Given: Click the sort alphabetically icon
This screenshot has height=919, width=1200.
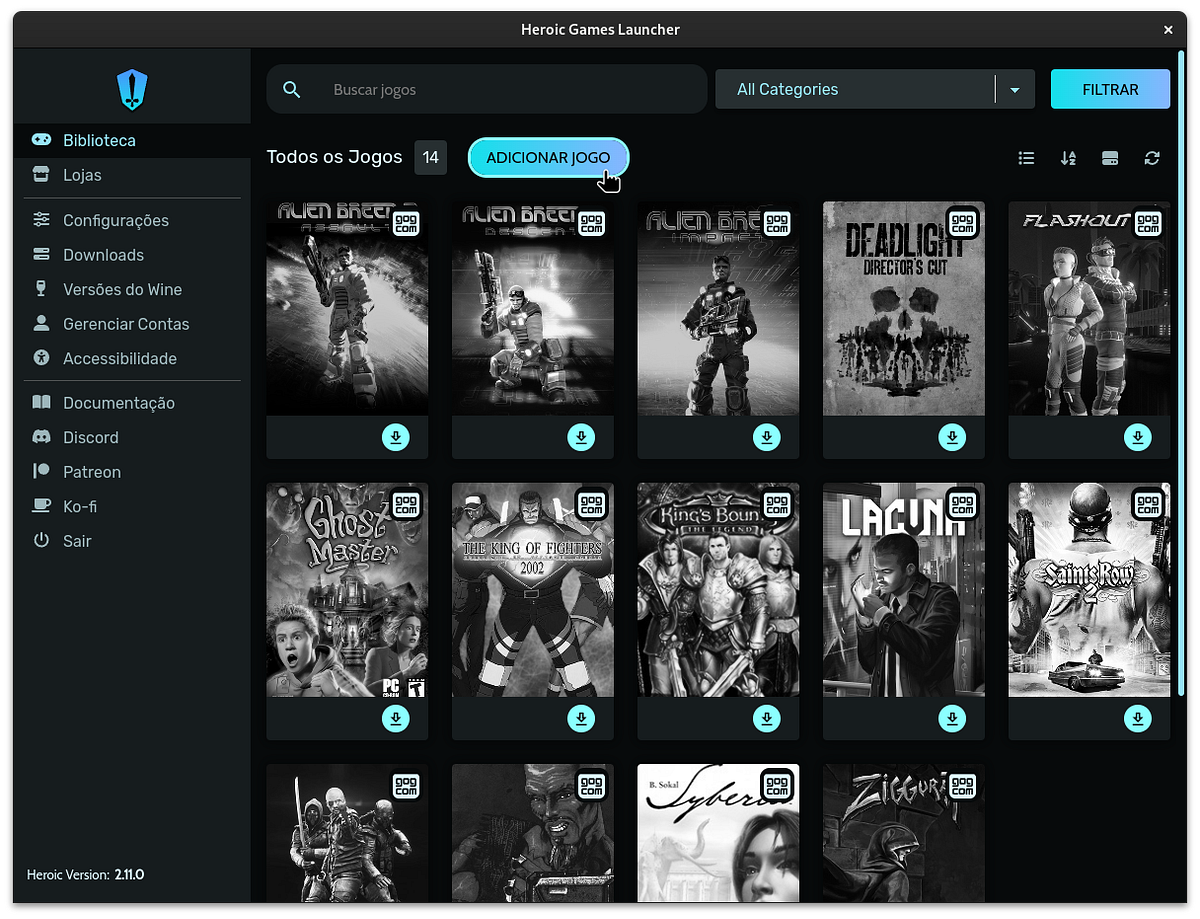Looking at the screenshot, I should 1068,158.
